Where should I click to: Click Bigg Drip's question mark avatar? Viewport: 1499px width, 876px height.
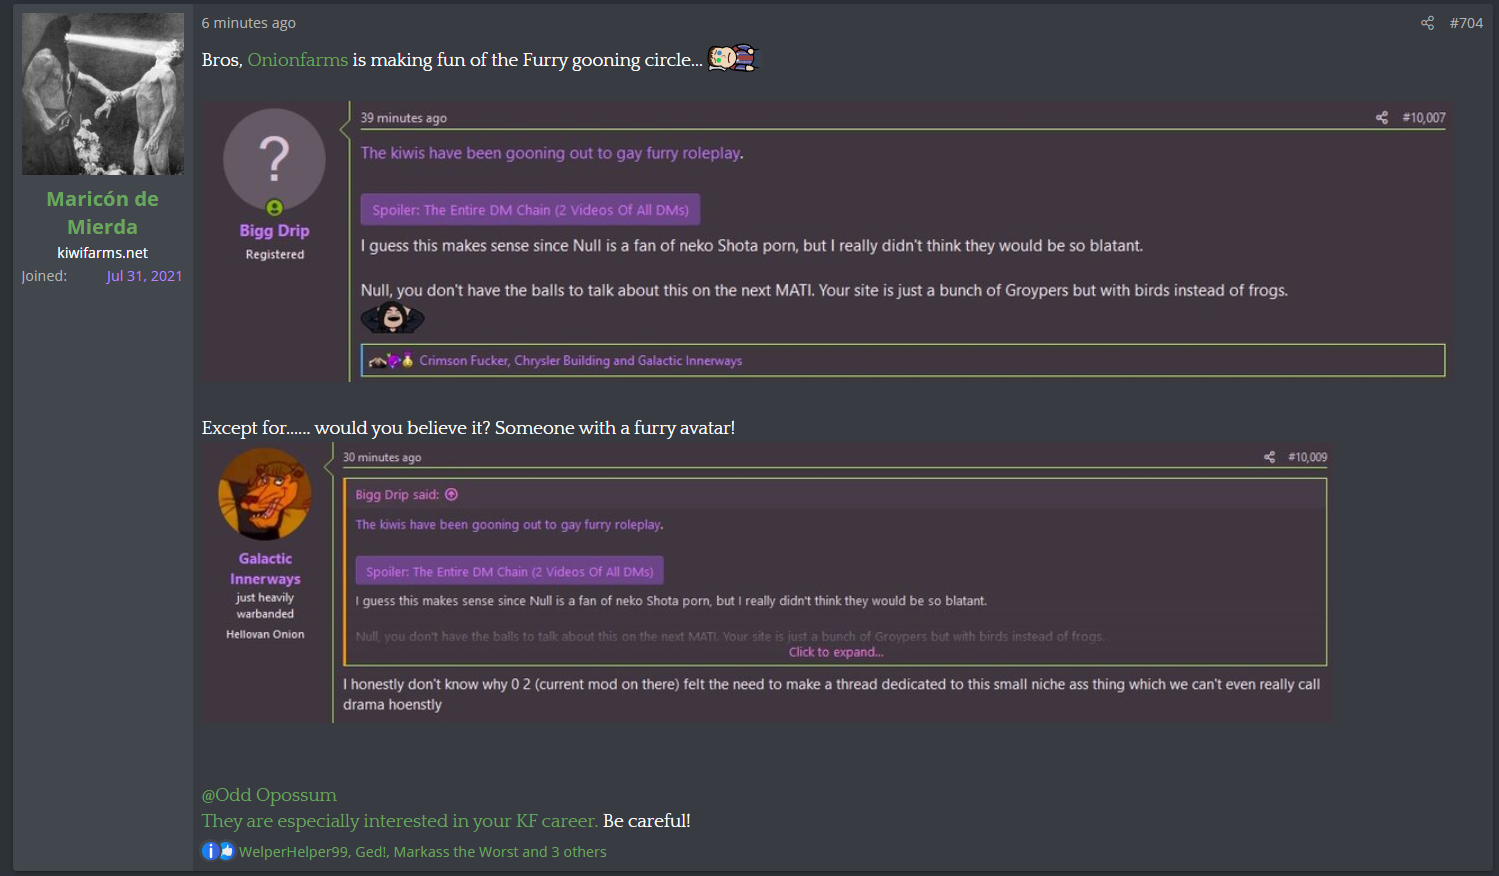pos(274,158)
